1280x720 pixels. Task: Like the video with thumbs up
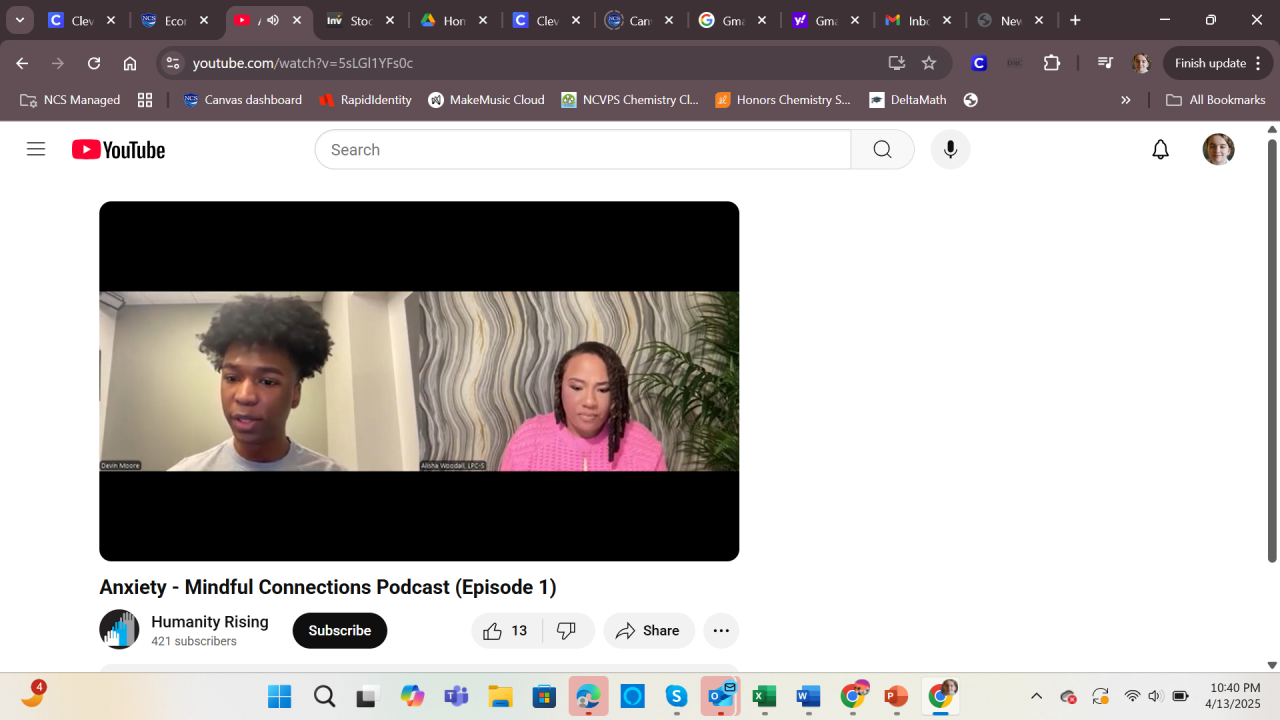tap(506, 631)
